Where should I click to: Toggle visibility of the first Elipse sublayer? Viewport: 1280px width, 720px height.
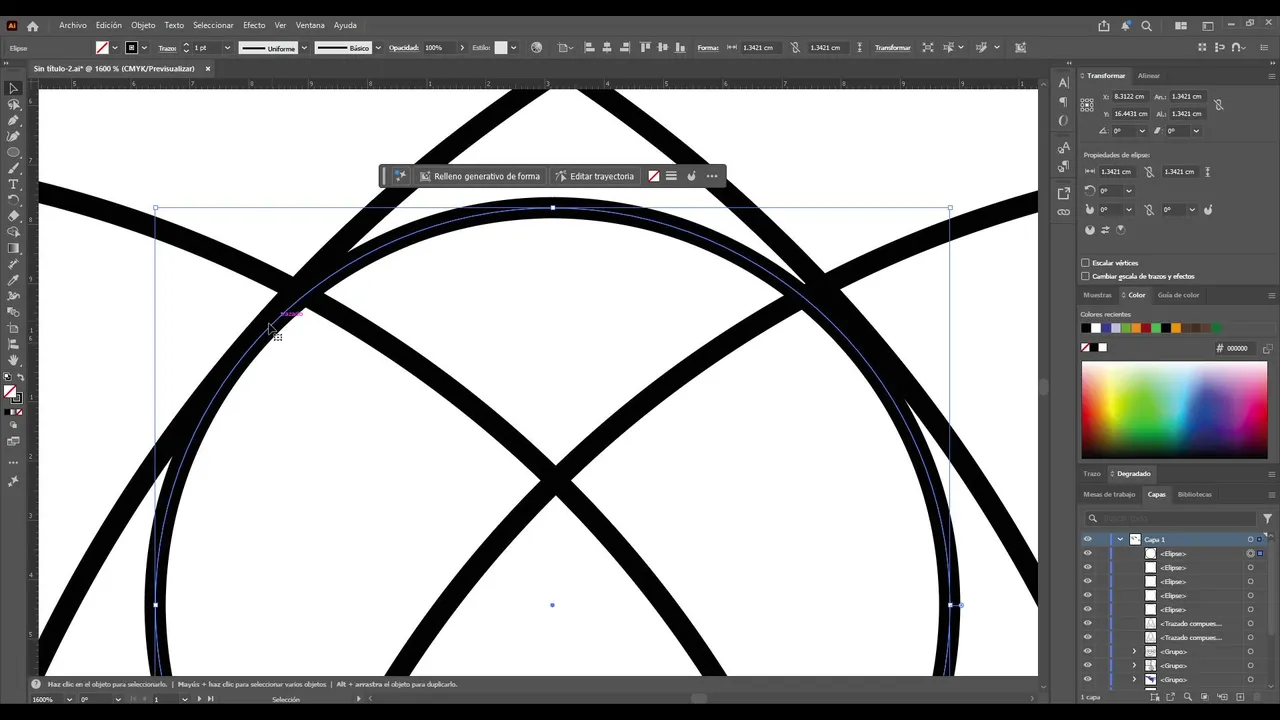(1087, 554)
